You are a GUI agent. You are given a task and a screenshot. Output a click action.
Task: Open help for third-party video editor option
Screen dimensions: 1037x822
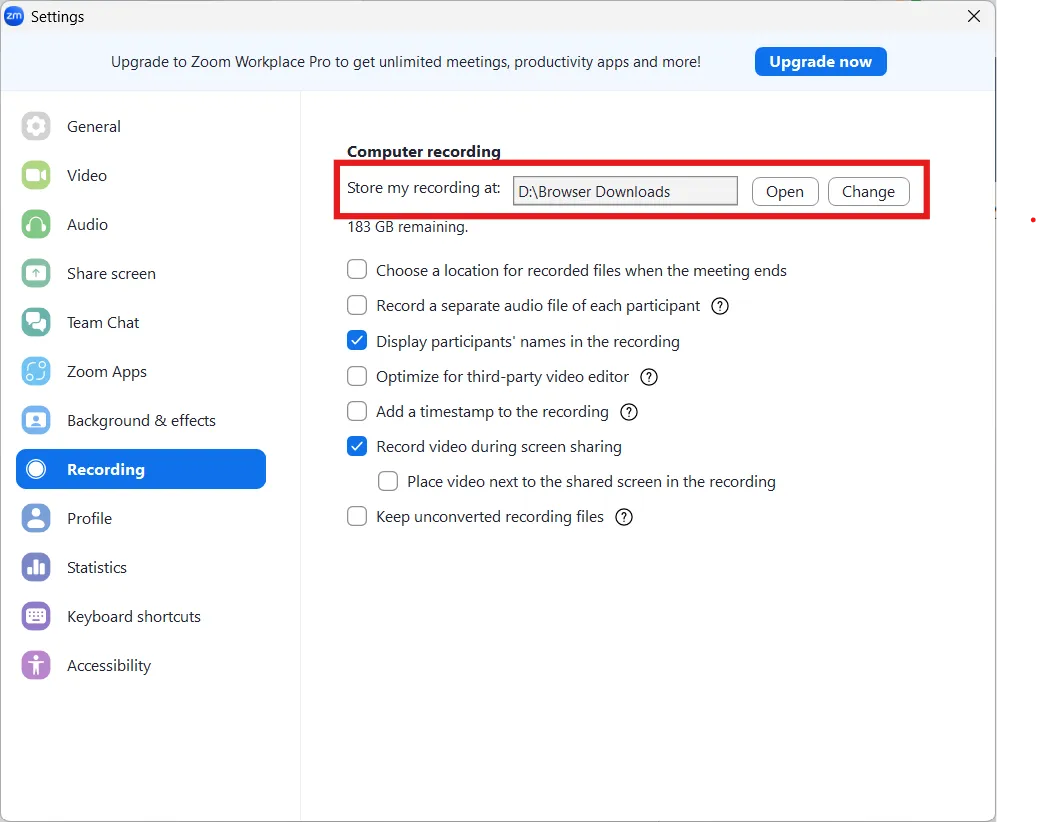(x=649, y=377)
